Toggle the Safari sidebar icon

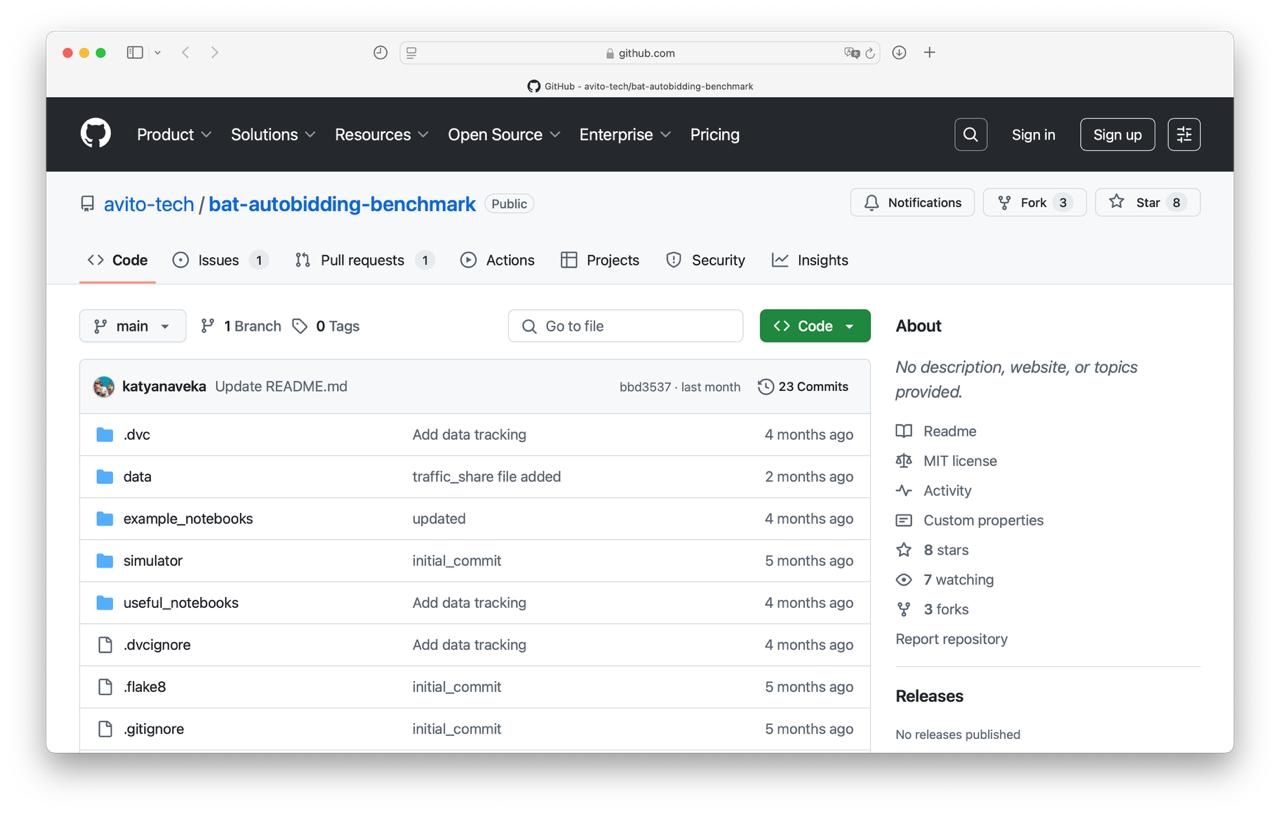pyautogui.click(x=135, y=53)
